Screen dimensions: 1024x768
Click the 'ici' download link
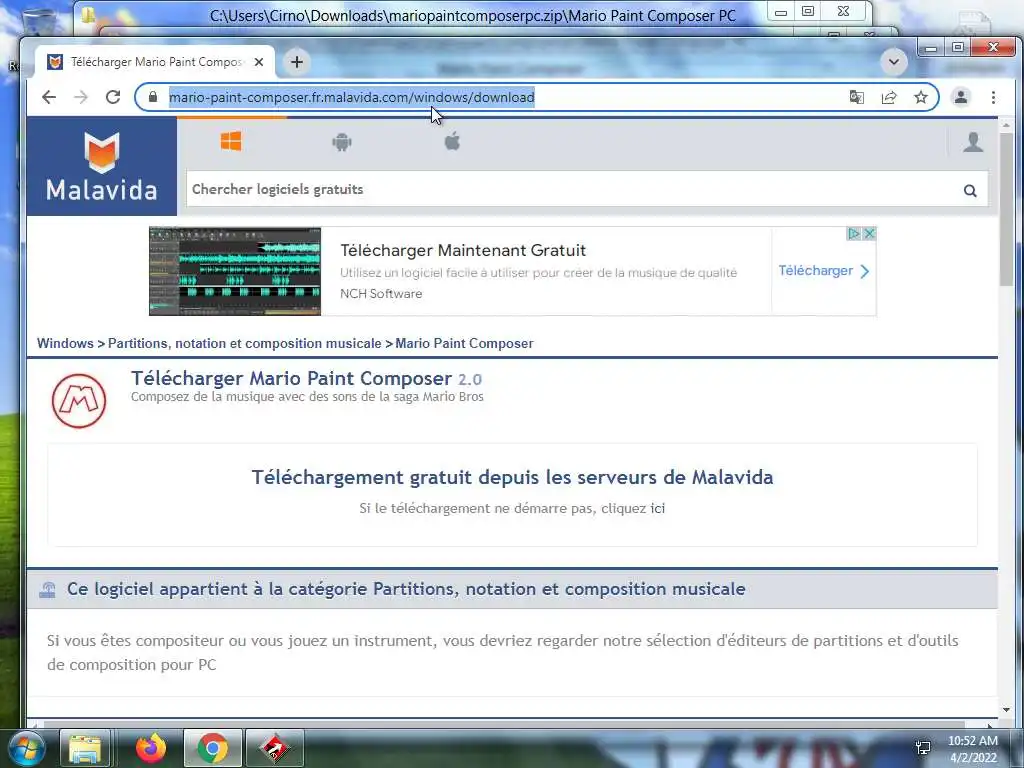click(x=658, y=508)
